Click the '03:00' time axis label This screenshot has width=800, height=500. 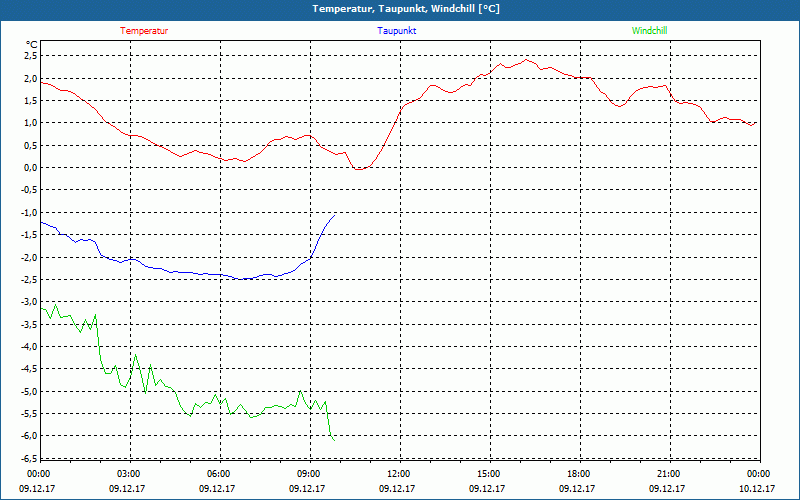(x=129, y=474)
